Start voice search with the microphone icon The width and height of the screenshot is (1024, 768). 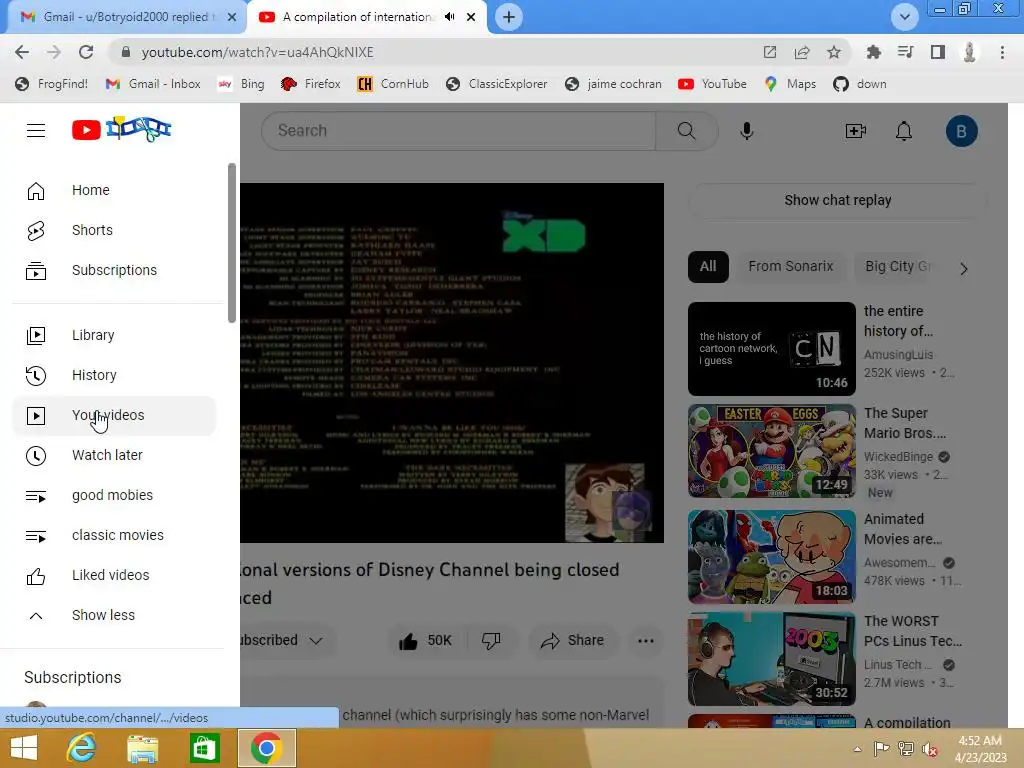pos(746,131)
